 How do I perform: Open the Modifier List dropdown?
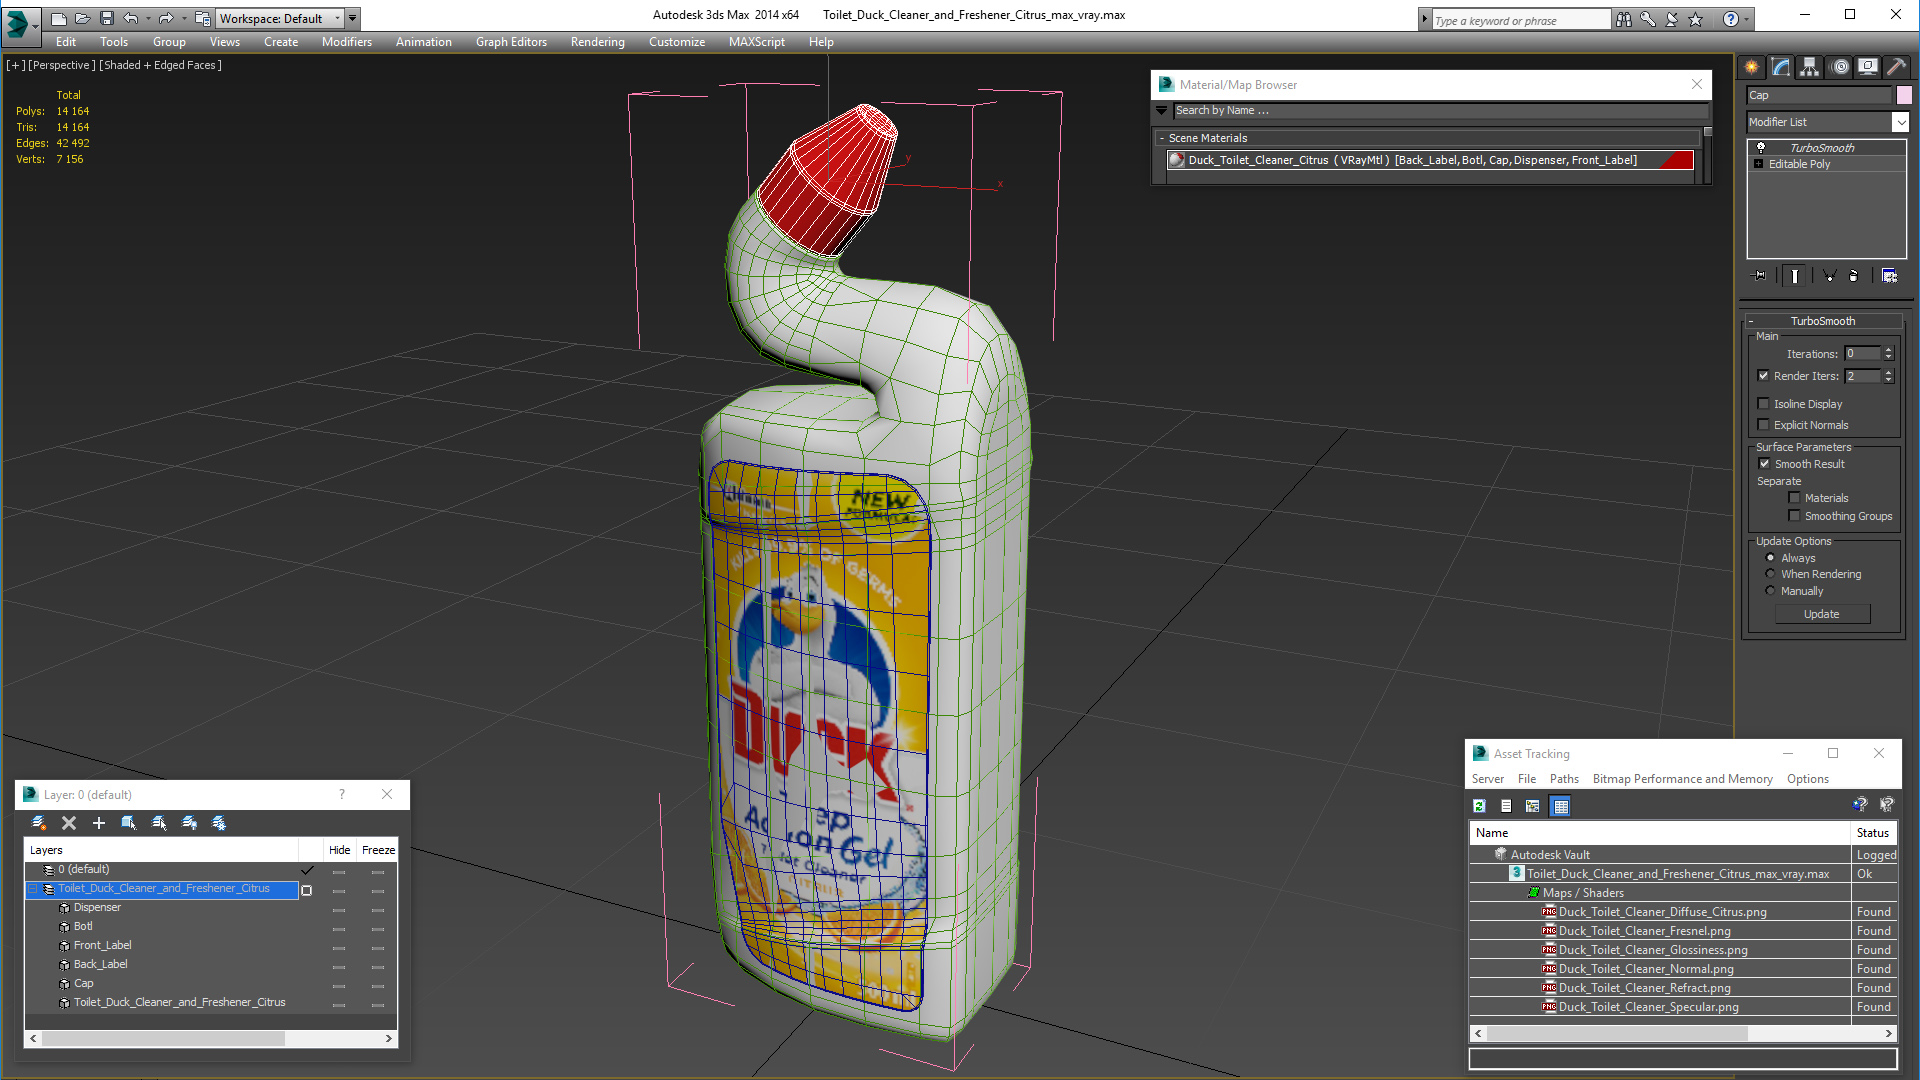[1900, 122]
